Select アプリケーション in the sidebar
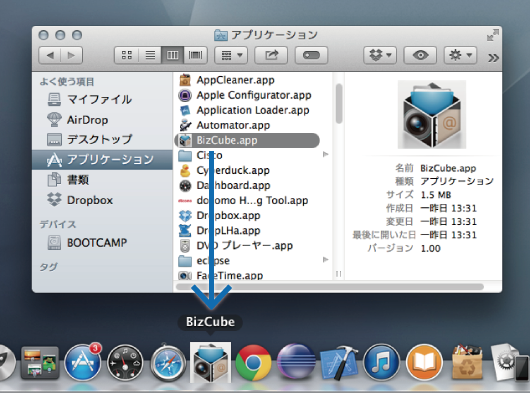 (x=102, y=159)
